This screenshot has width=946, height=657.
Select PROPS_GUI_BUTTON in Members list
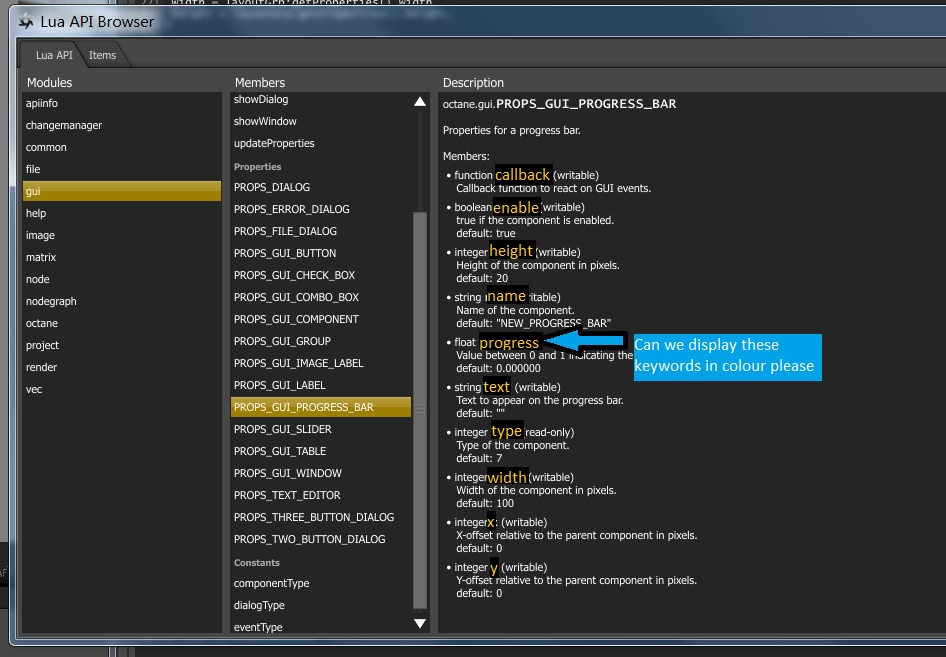coord(321,253)
